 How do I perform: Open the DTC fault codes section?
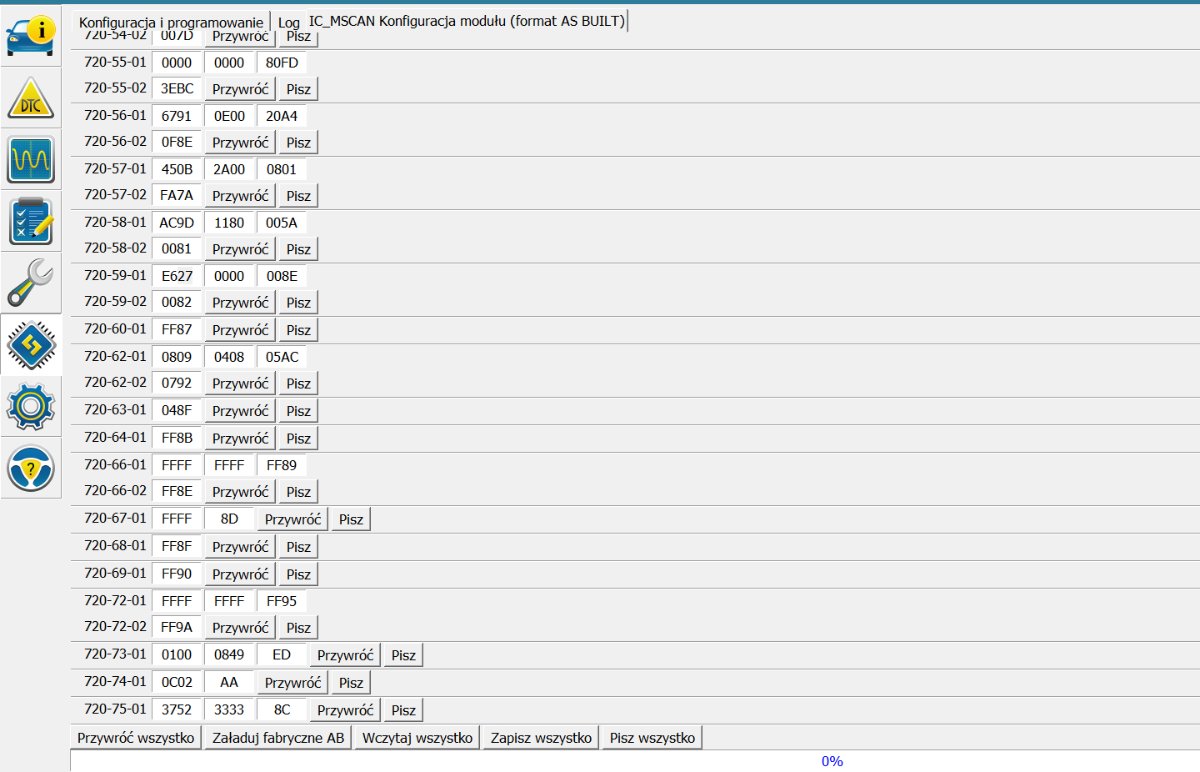coord(31,98)
